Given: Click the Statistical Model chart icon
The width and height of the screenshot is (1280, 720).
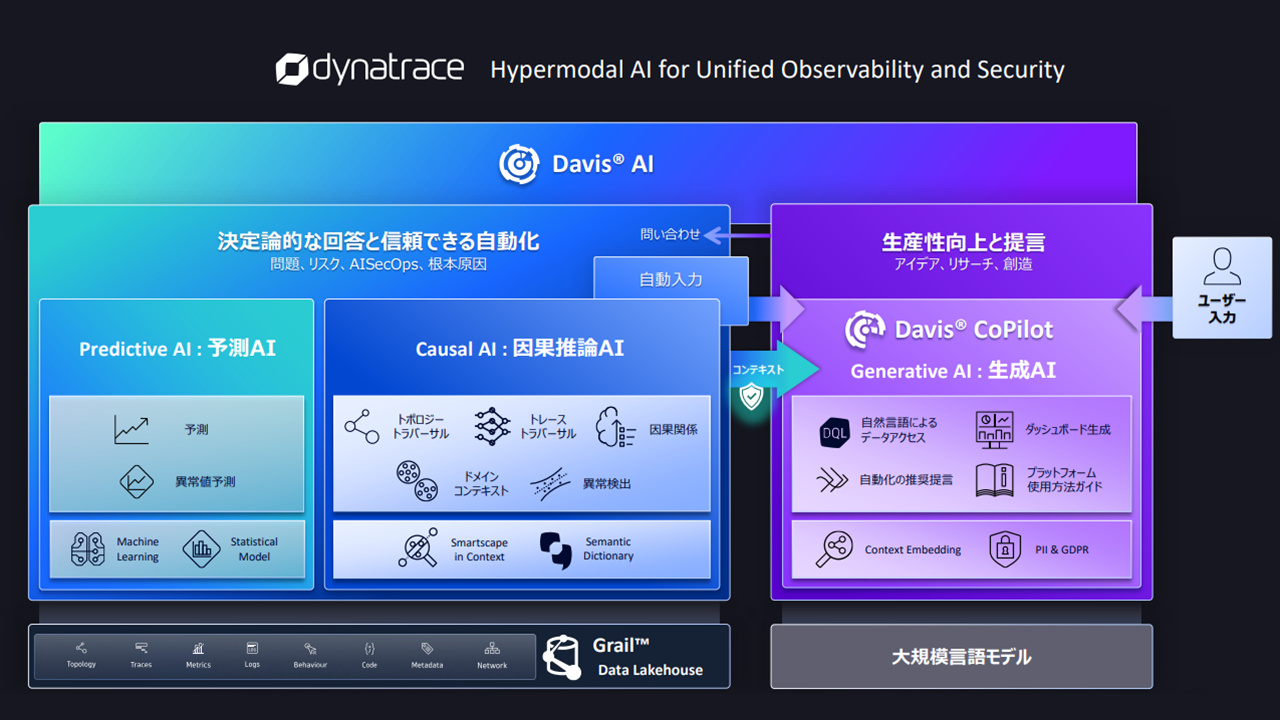Looking at the screenshot, I should [201, 549].
